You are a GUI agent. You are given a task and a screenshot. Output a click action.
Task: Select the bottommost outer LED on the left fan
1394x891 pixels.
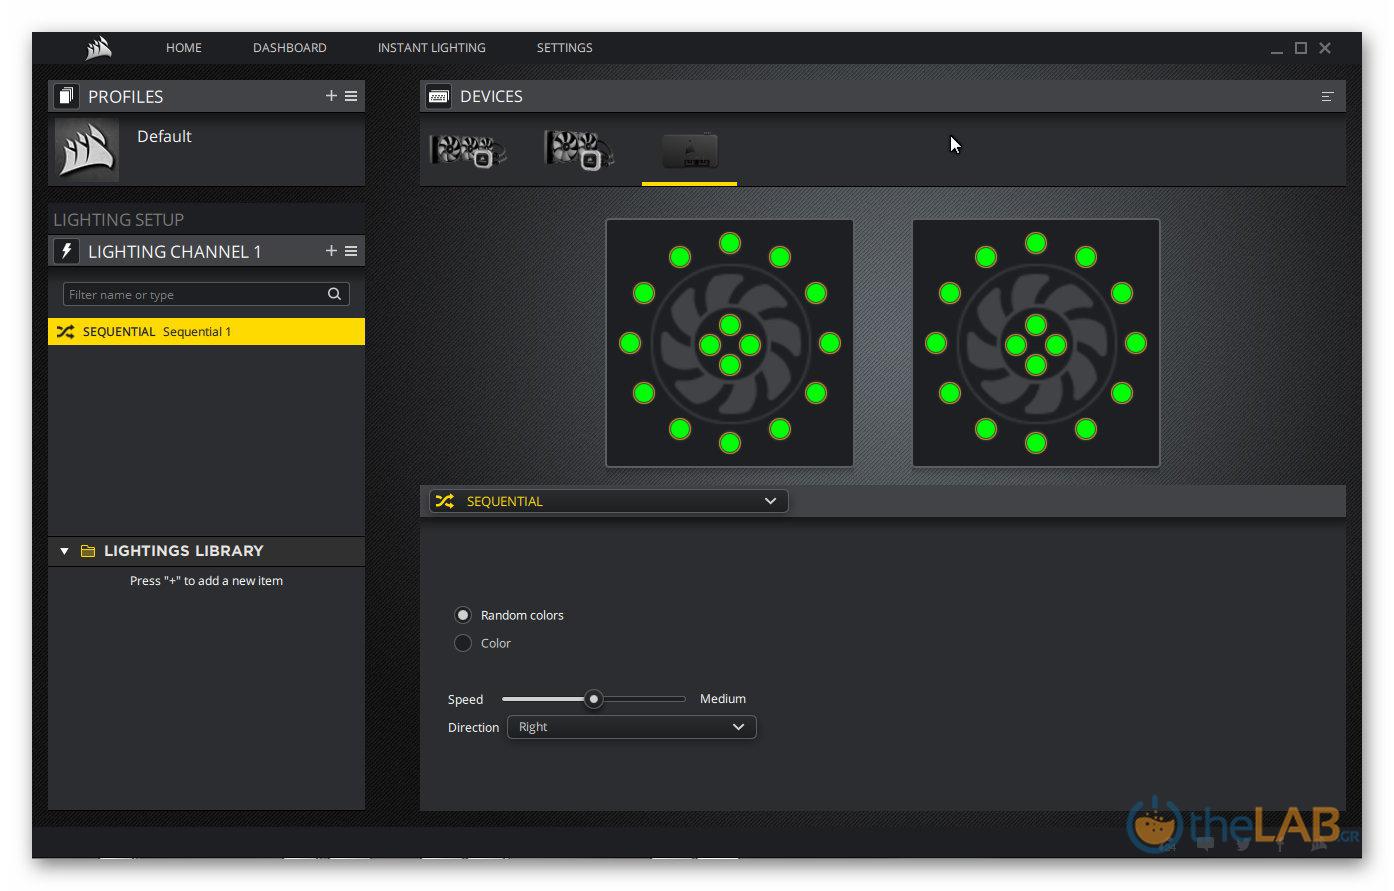pos(730,443)
